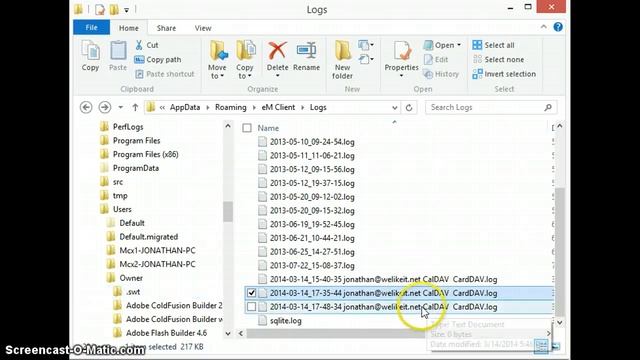Screen dimensions: 640x360
Task: Refresh the Logs folder view
Action: pos(409,107)
